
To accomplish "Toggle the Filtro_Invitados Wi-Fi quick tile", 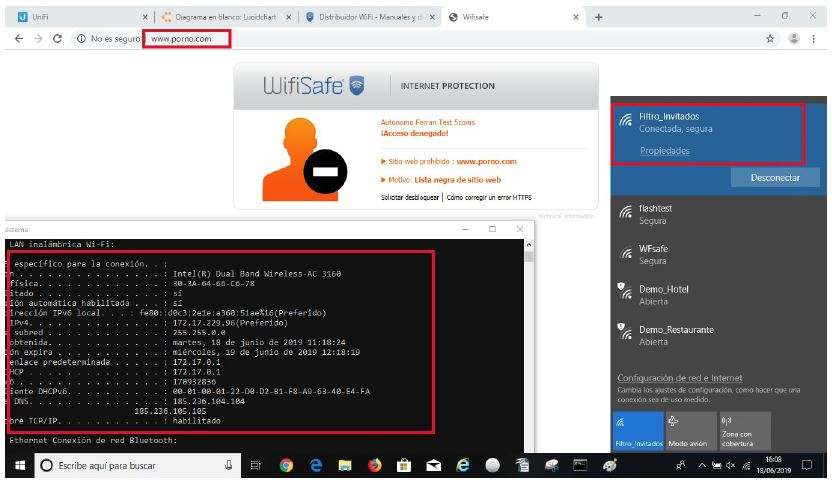I will pyautogui.click(x=638, y=430).
